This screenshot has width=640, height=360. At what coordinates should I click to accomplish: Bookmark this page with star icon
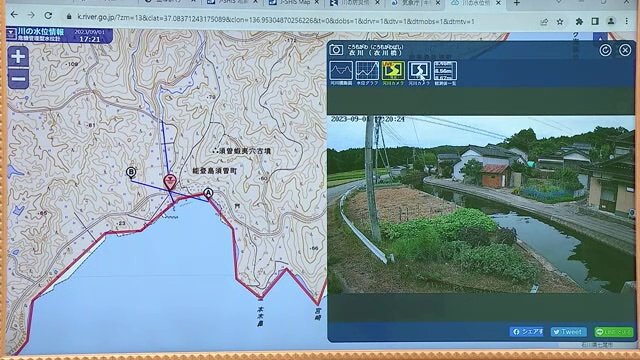tap(560, 22)
